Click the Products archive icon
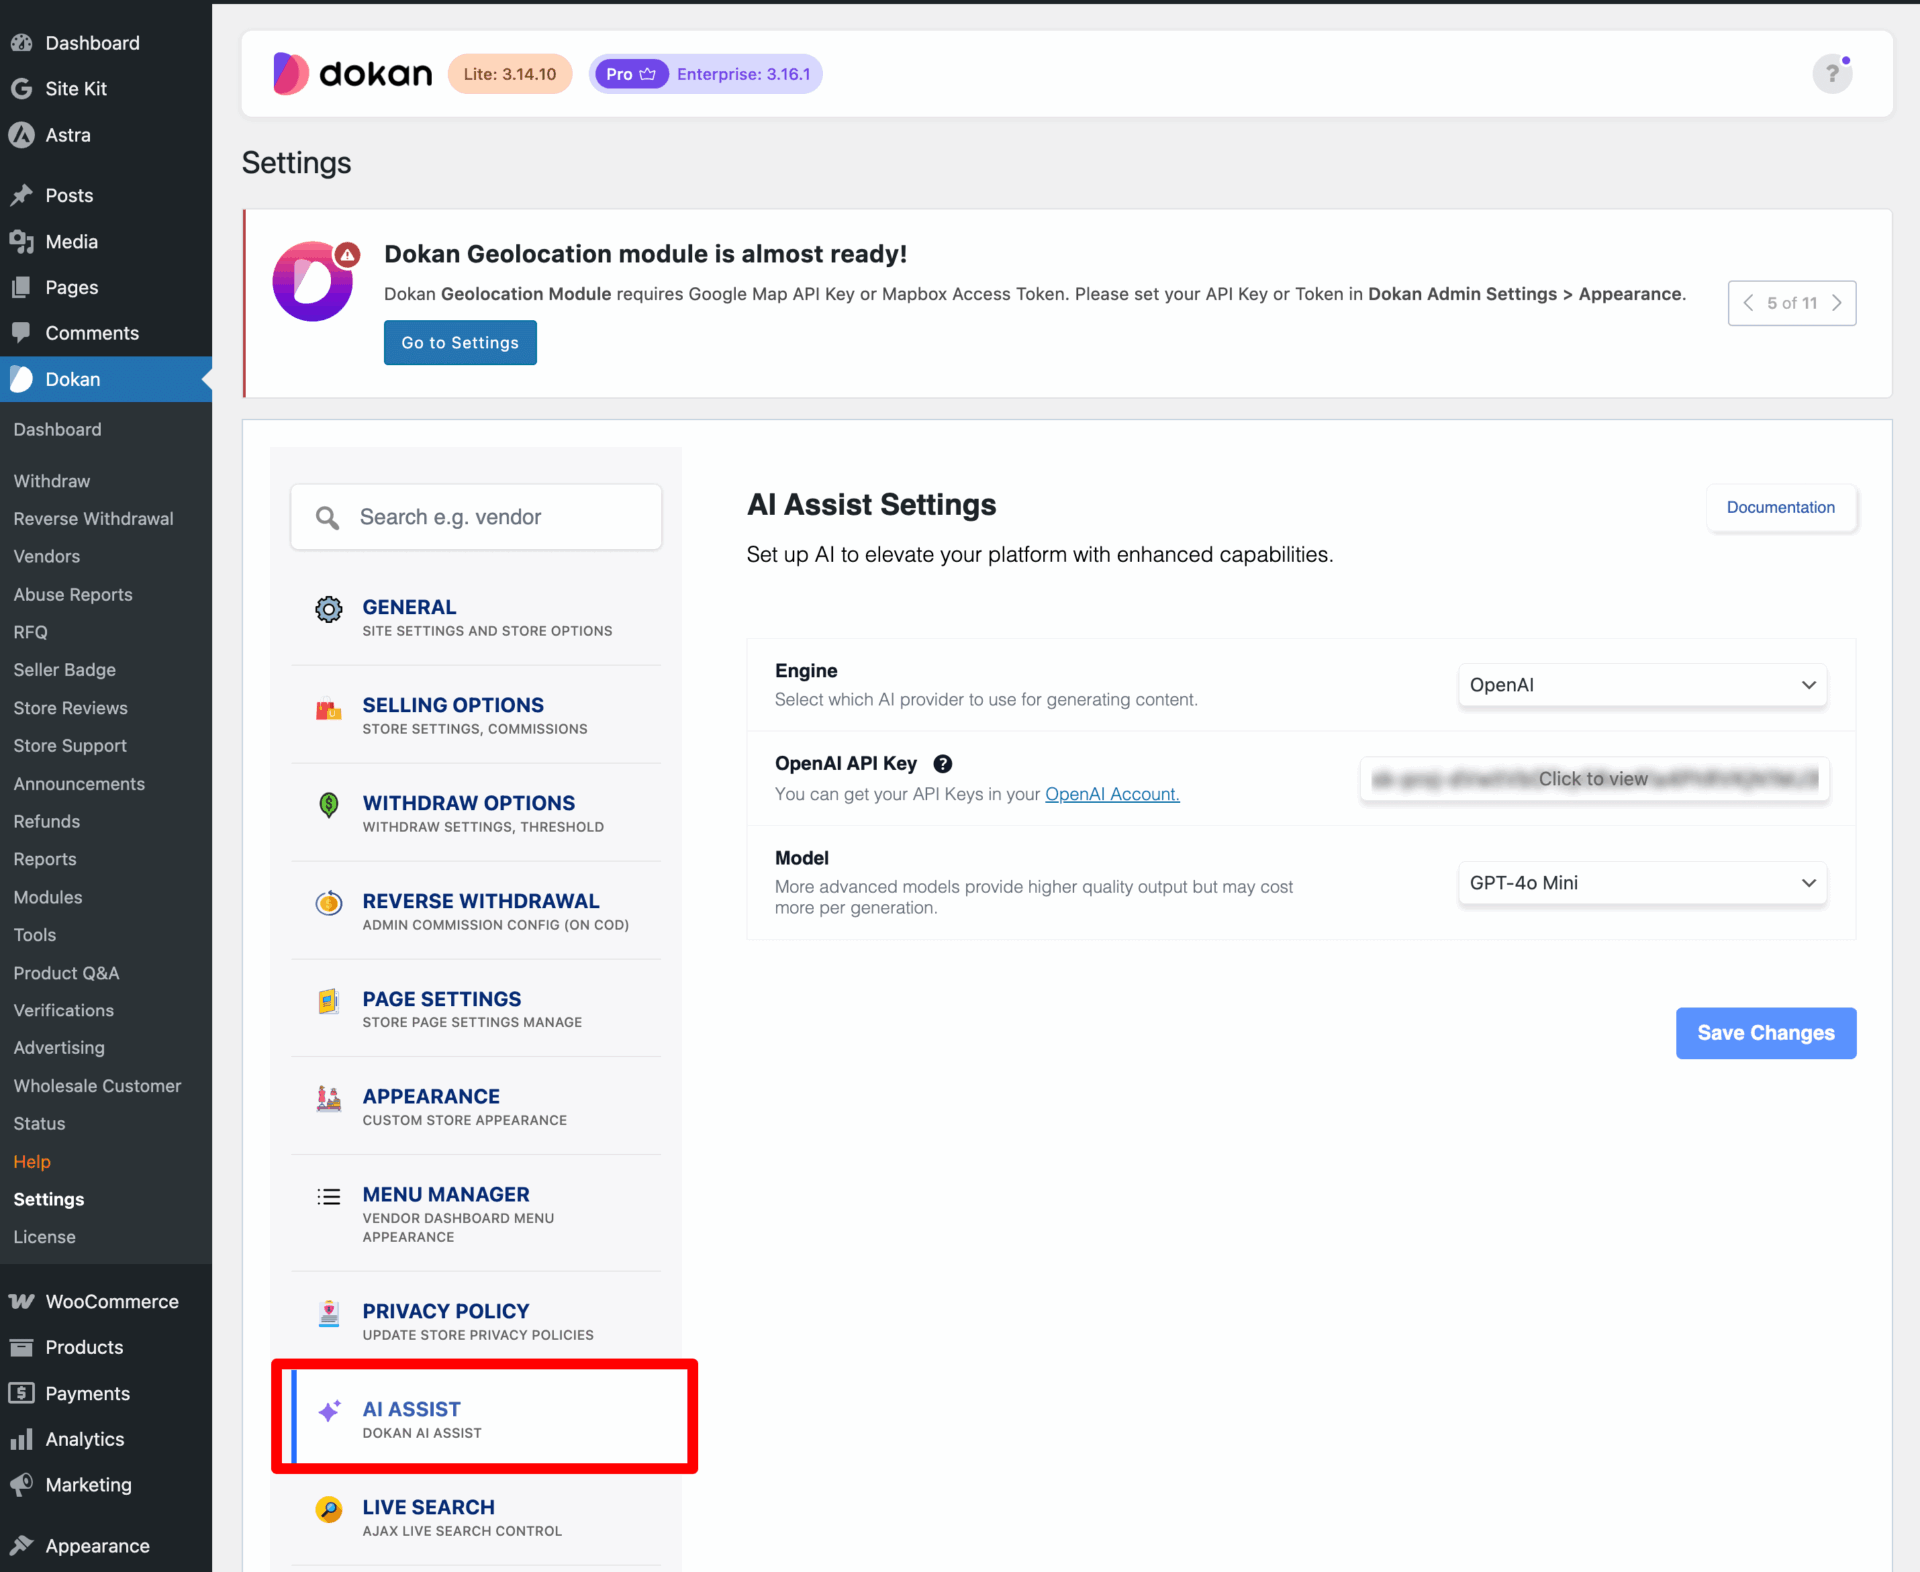The height and width of the screenshot is (1572, 1920). pyautogui.click(x=22, y=1347)
